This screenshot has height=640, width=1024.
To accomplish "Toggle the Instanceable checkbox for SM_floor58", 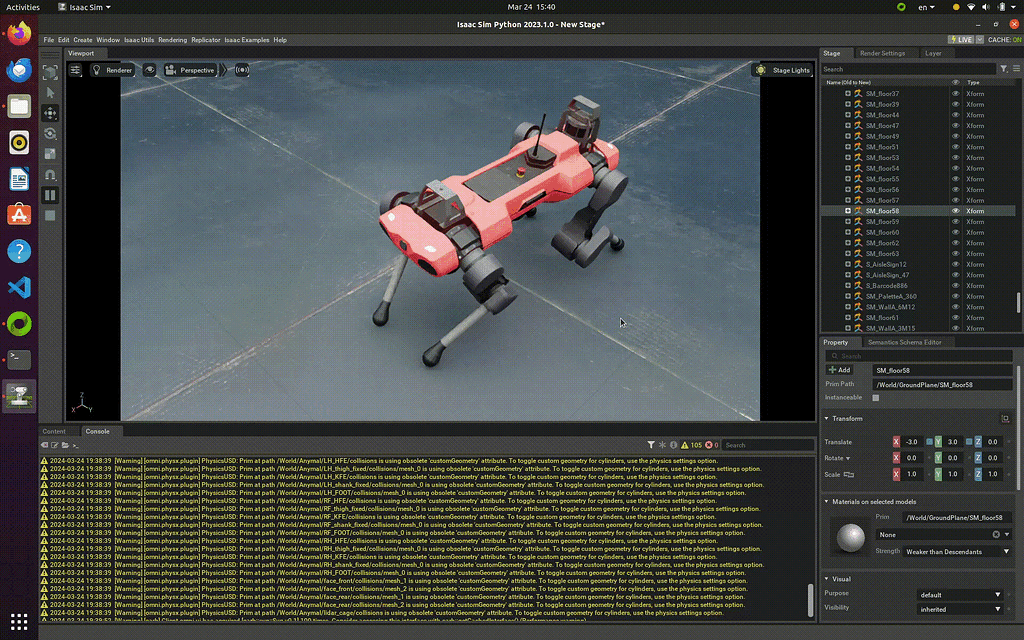I will pos(874,397).
